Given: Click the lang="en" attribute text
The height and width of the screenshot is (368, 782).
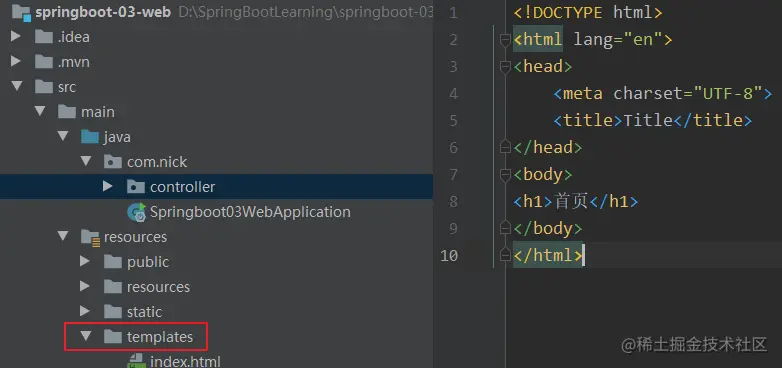Looking at the screenshot, I should (x=617, y=39).
